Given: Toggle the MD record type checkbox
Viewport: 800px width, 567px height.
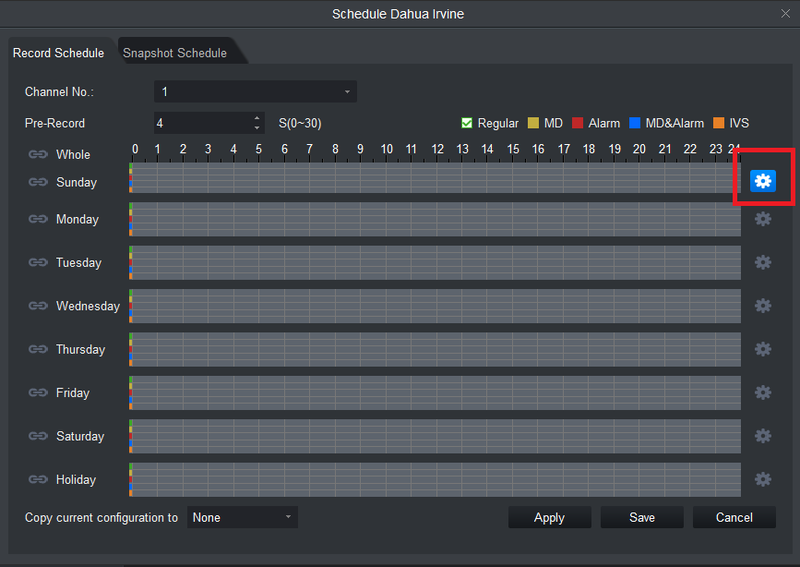Looking at the screenshot, I should (533, 123).
